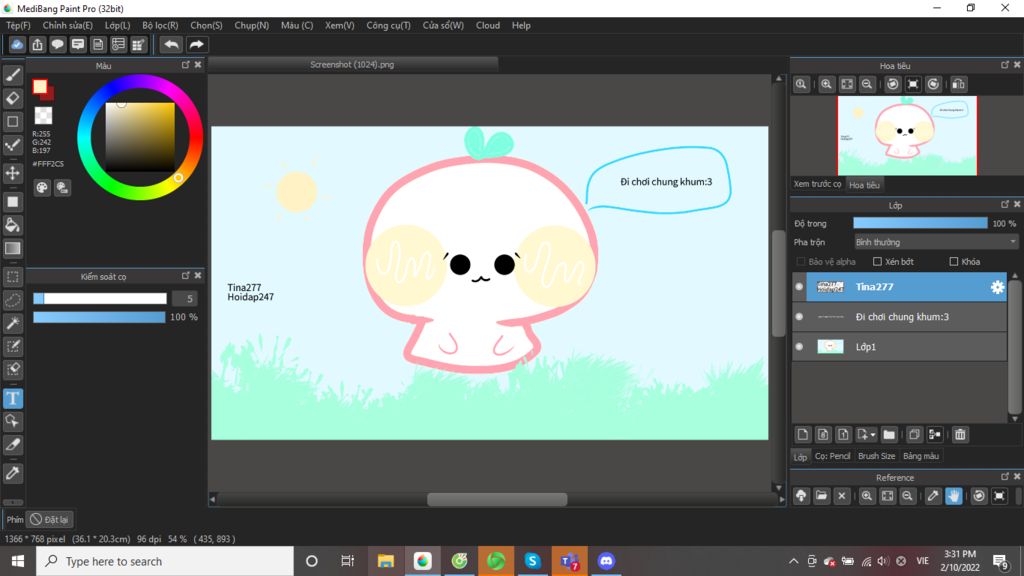
Task: Select the Gradient tool
Action: click(x=12, y=248)
